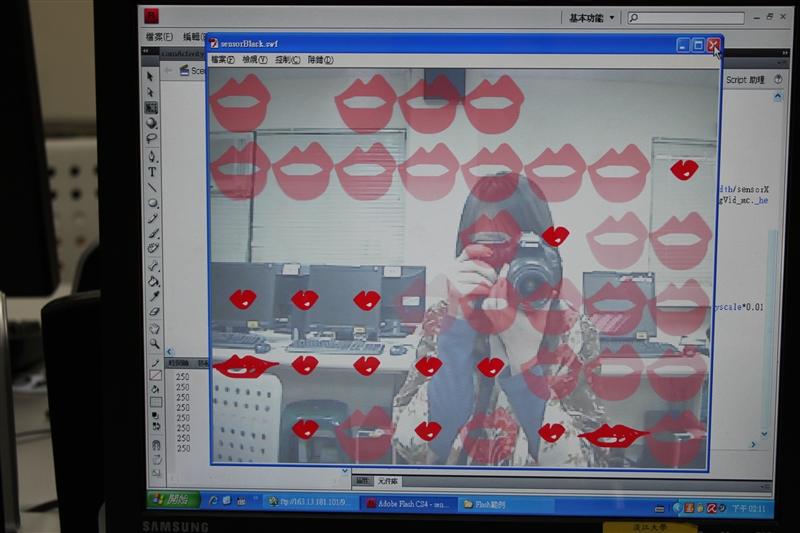The width and height of the screenshot is (800, 533).
Task: Switch to Adobe Flash CS4 taskbar button
Action: click(x=408, y=504)
